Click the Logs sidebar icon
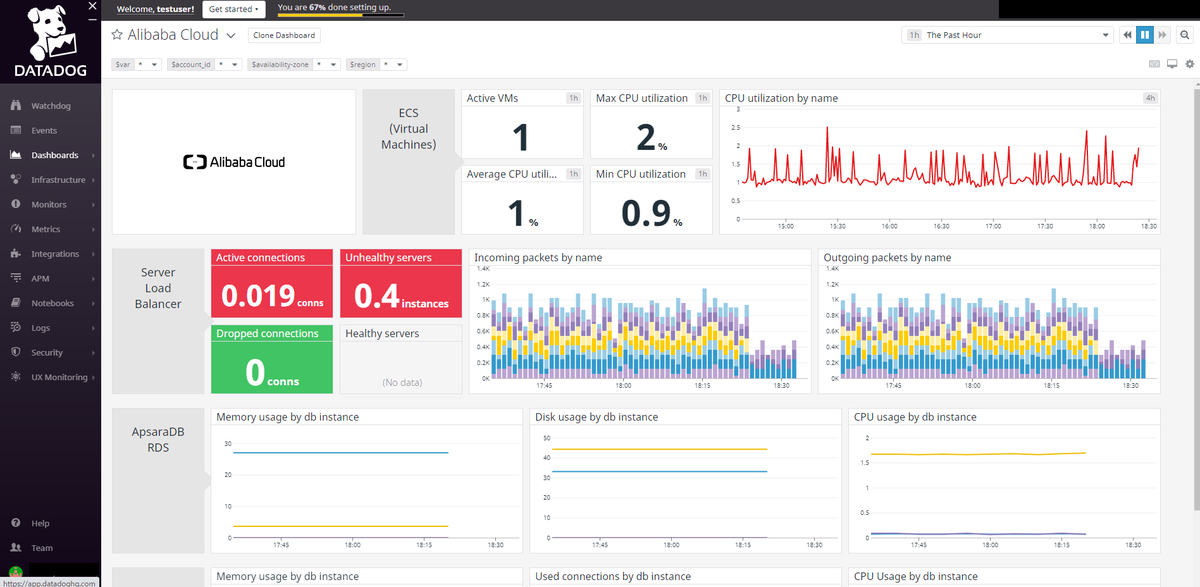This screenshot has height=587, width=1200. click(15, 328)
